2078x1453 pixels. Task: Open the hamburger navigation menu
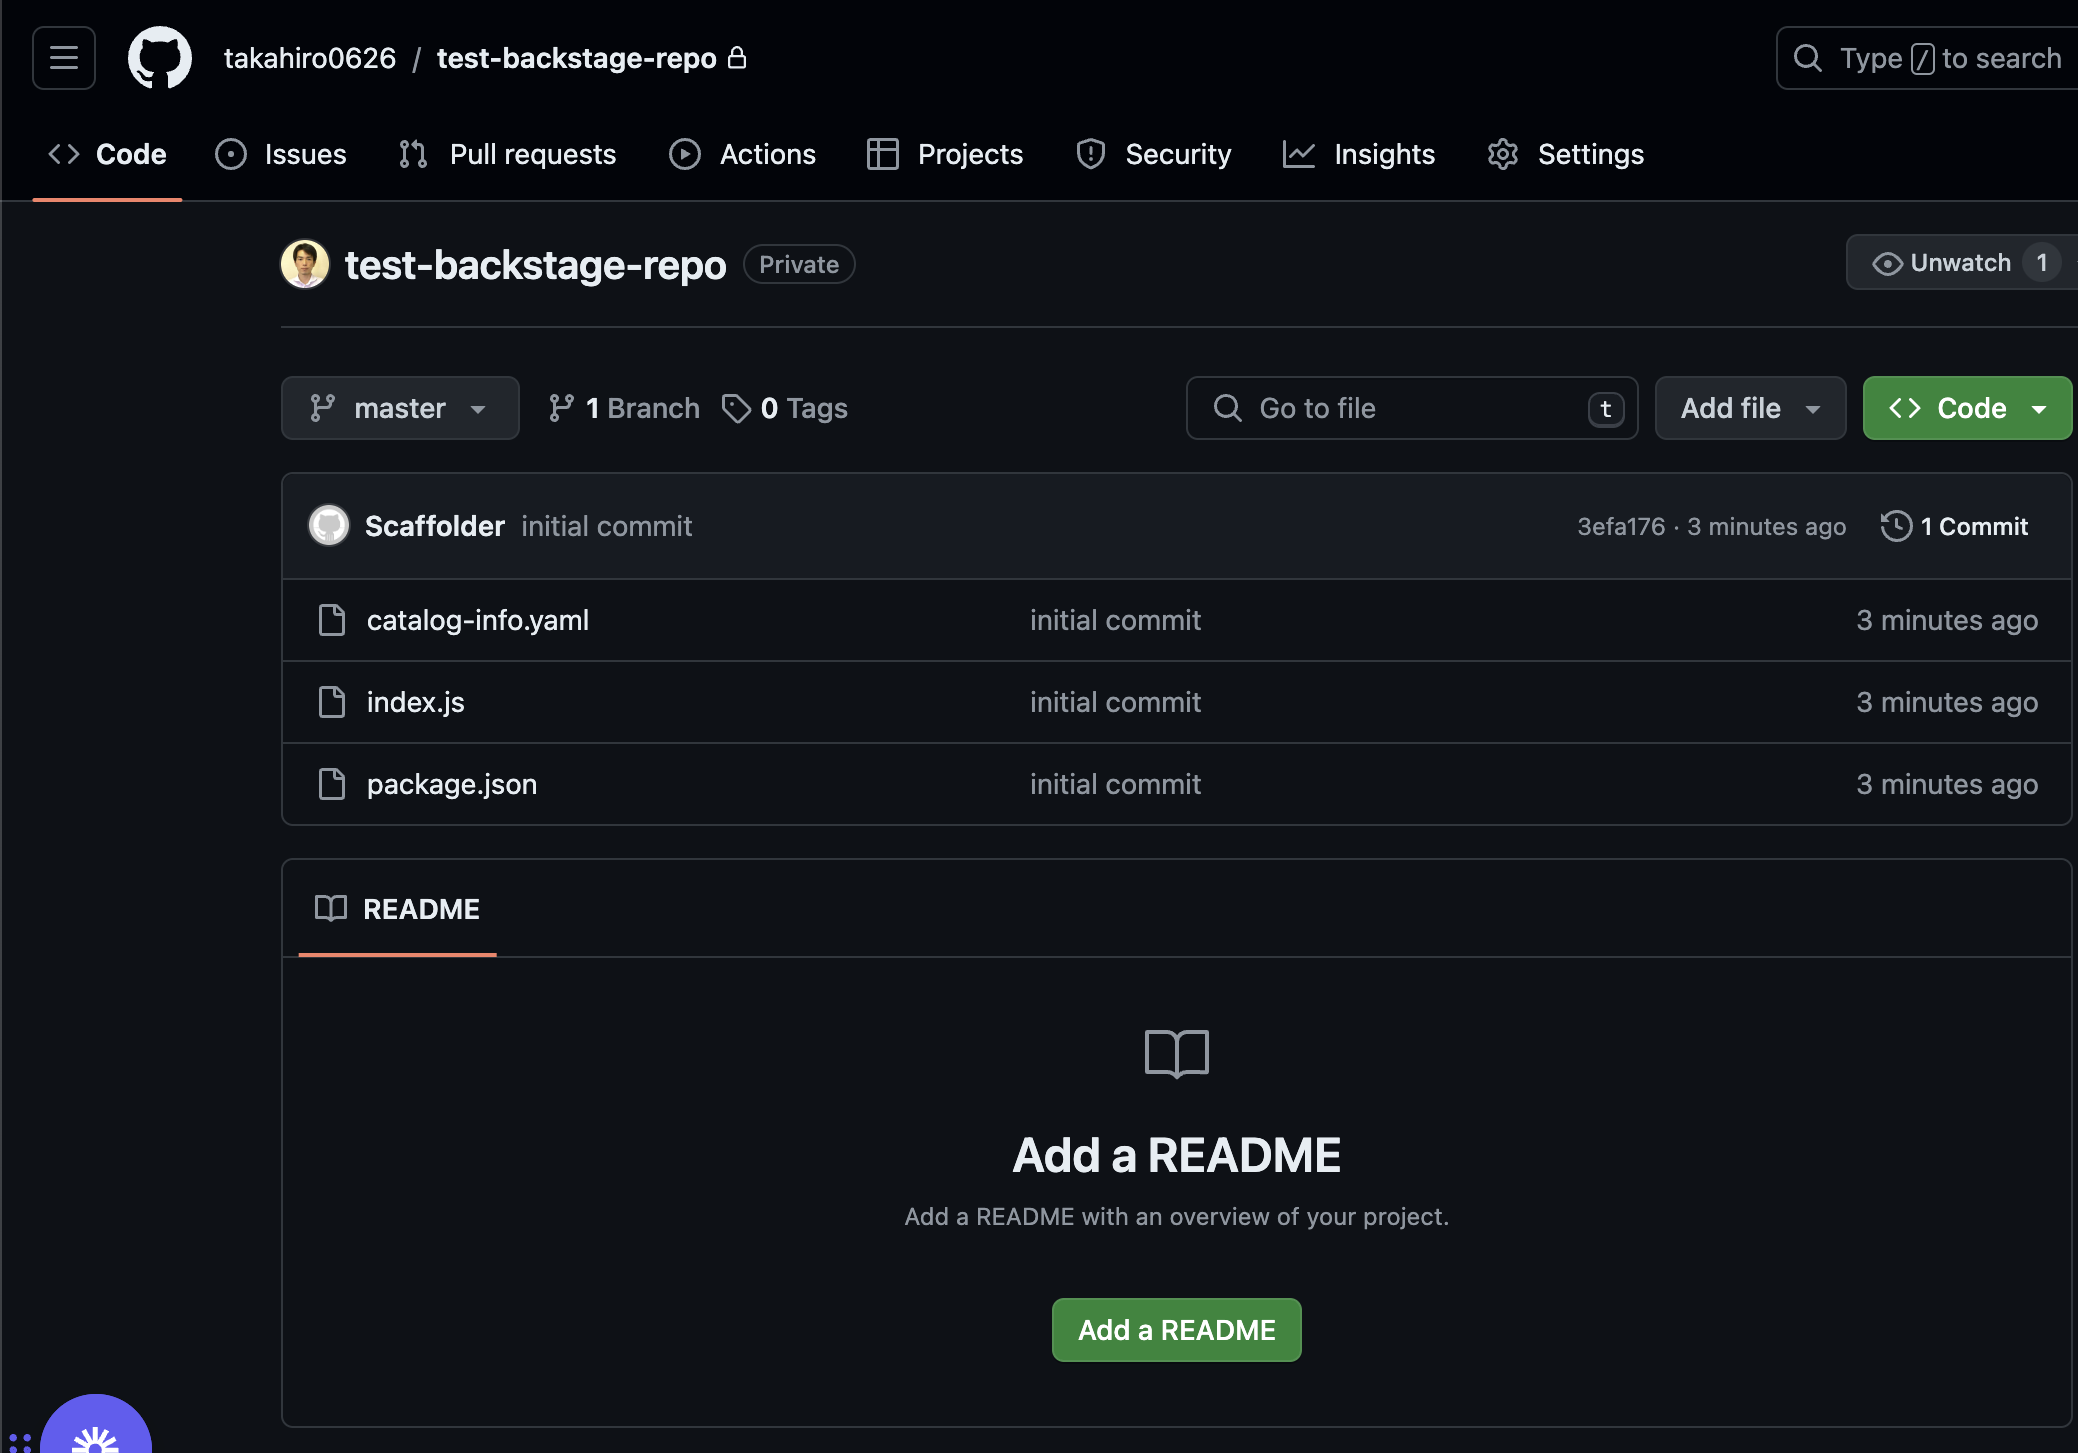pyautogui.click(x=64, y=58)
